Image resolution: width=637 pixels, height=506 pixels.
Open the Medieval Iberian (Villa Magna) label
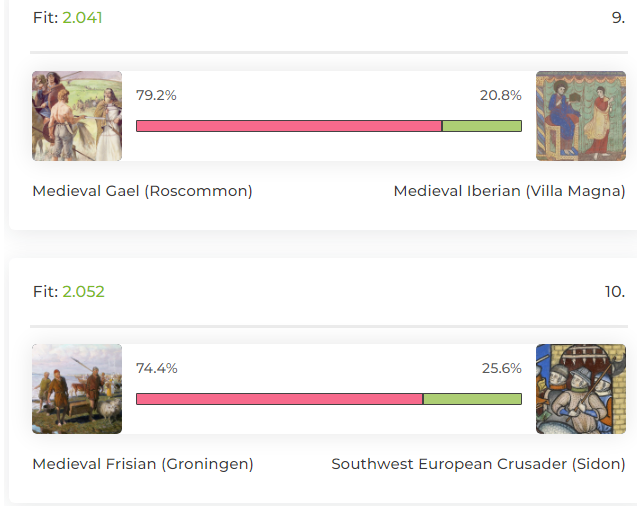pyautogui.click(x=509, y=191)
